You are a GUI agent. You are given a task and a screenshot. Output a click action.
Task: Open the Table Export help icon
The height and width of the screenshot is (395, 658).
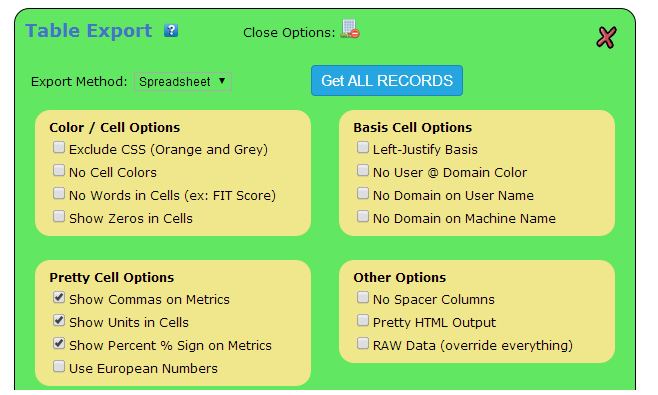[x=171, y=31]
